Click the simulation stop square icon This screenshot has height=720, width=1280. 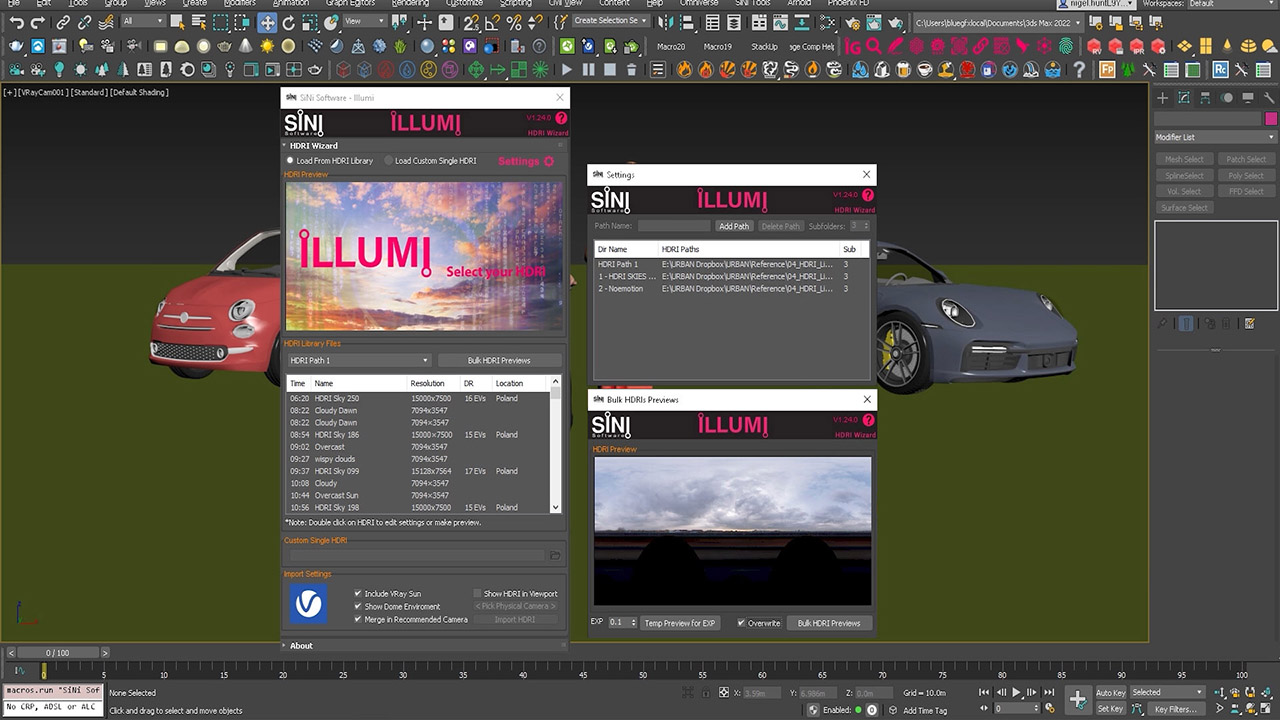point(610,70)
